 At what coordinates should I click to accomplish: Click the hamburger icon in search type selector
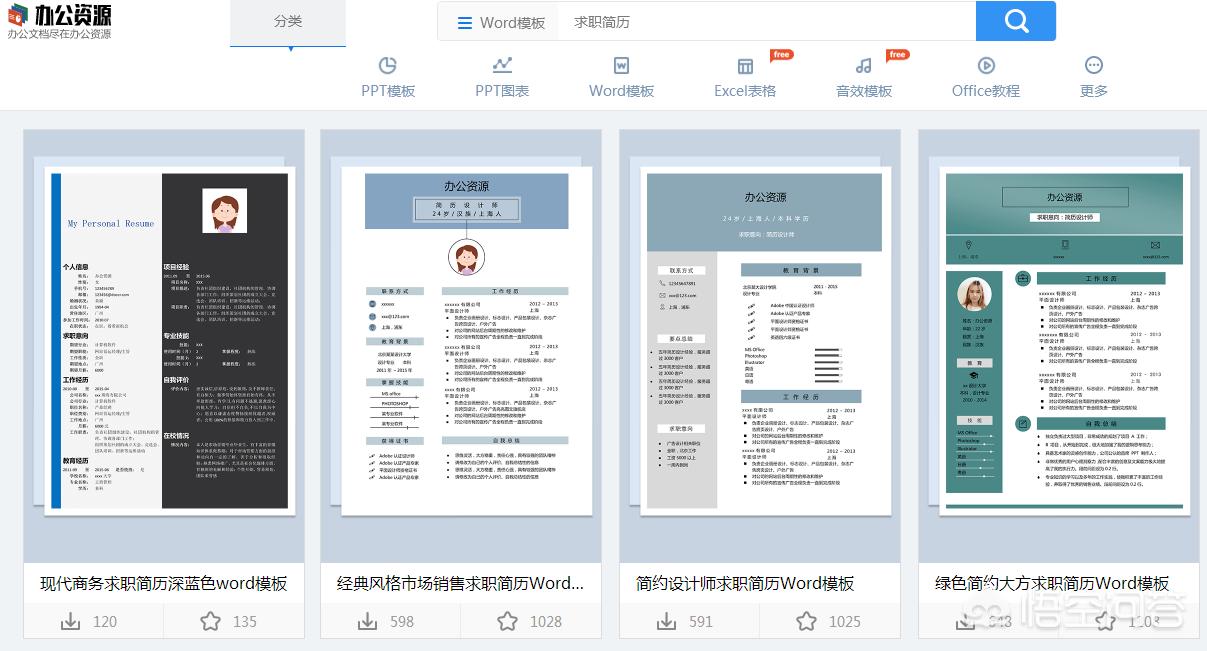pyautogui.click(x=465, y=22)
